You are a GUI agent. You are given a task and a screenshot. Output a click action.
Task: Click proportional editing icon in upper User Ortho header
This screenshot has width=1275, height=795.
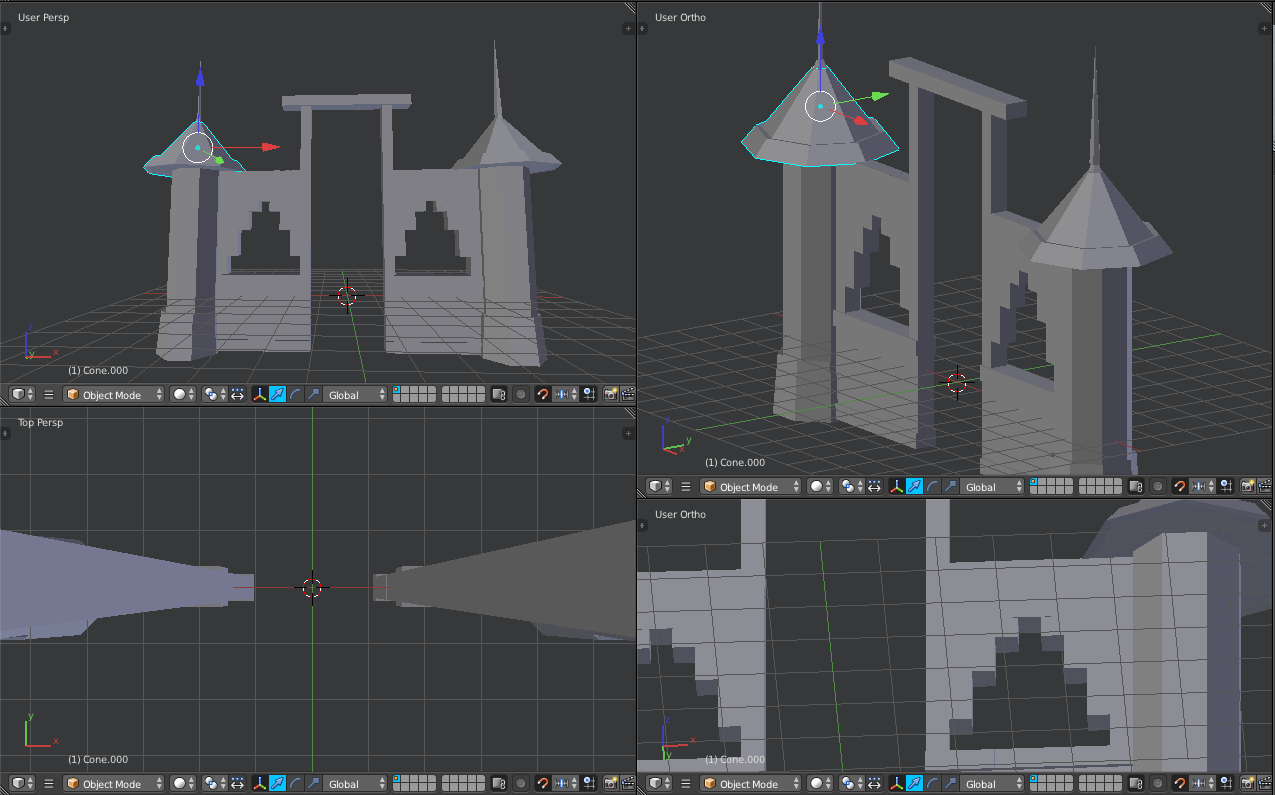tap(1158, 487)
